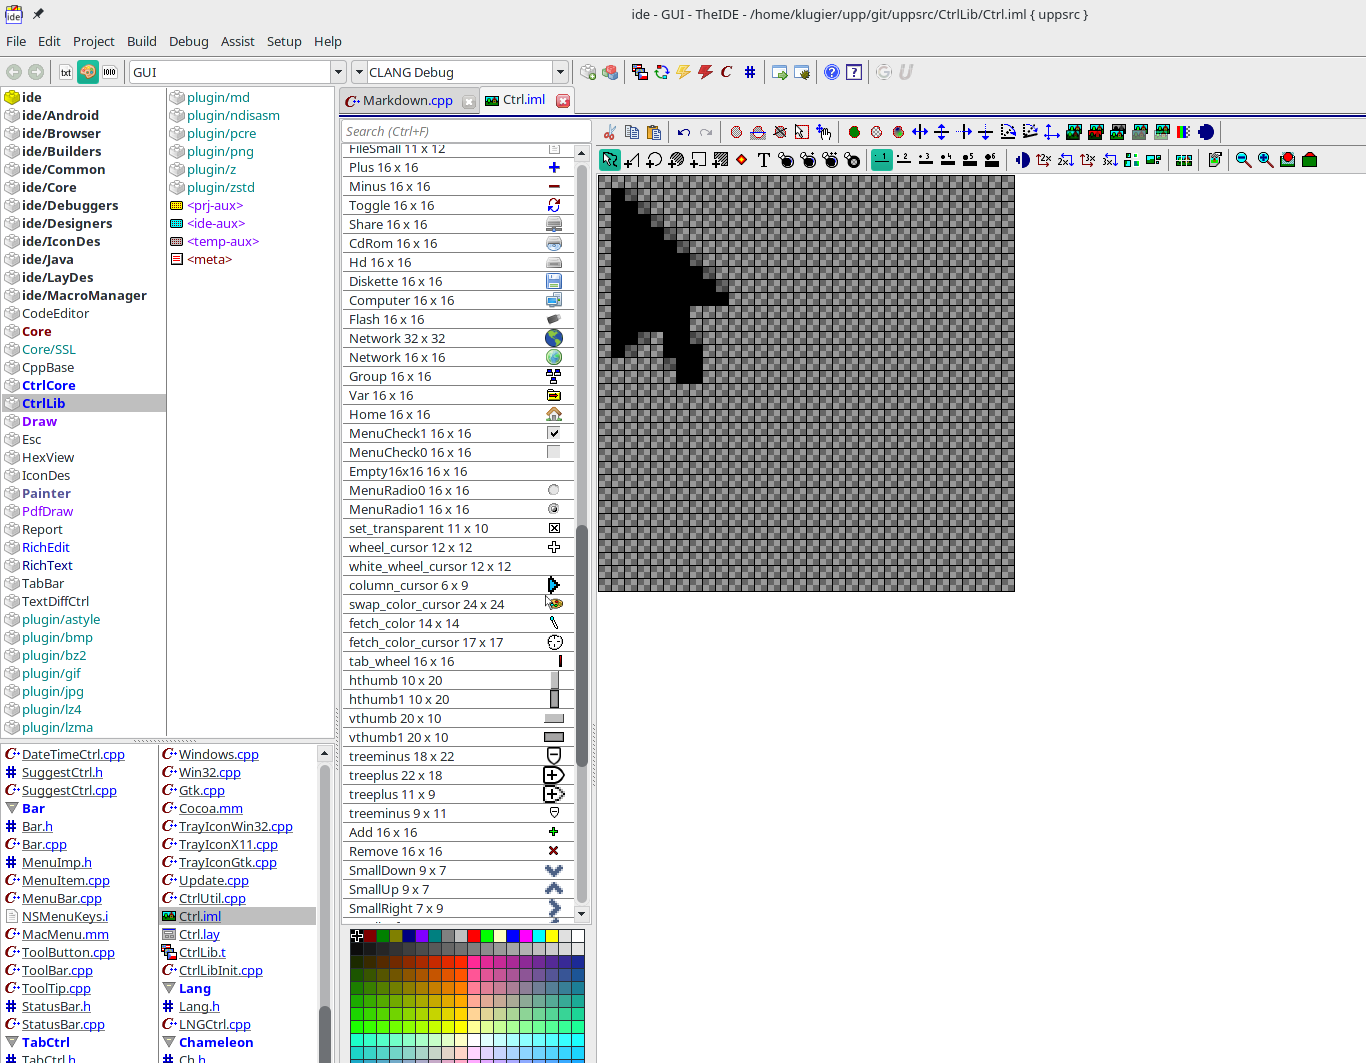Open the GUI main package dropdown

point(338,72)
